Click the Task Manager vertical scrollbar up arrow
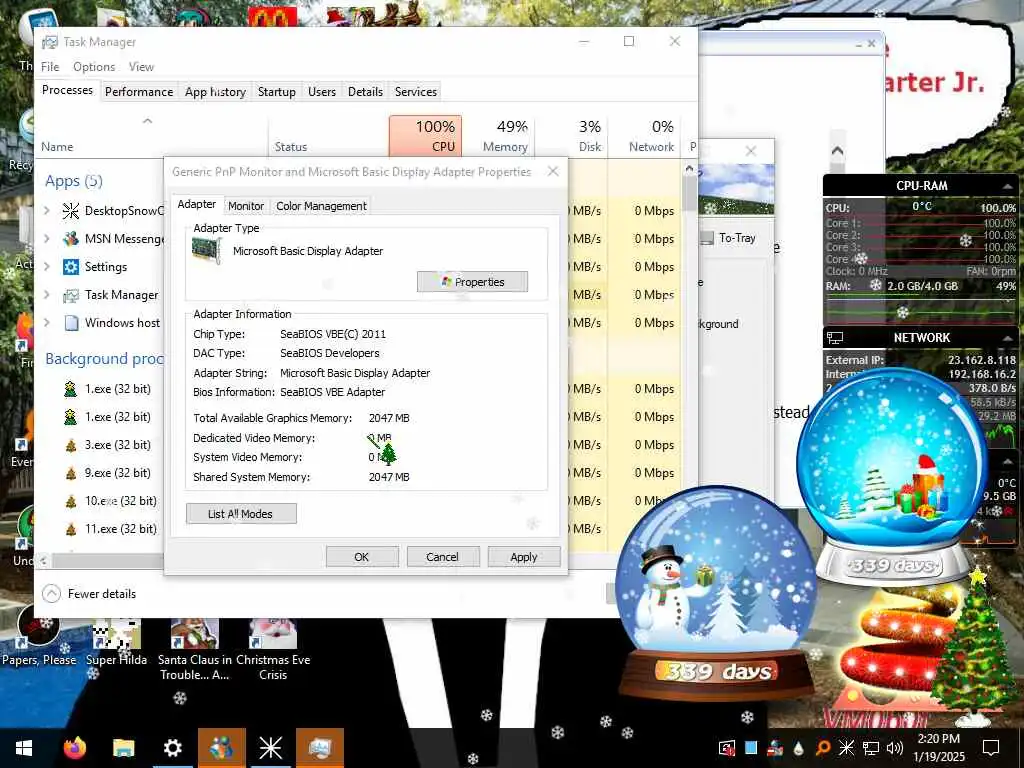This screenshot has height=768, width=1024. (x=690, y=168)
